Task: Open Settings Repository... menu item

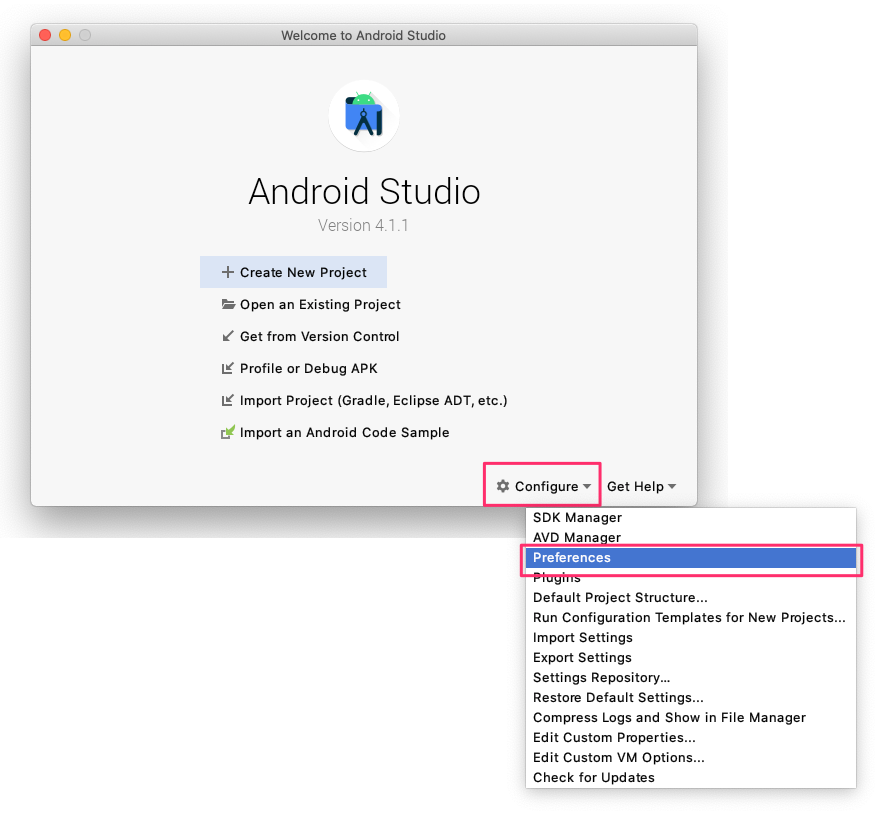Action: [x=691, y=677]
